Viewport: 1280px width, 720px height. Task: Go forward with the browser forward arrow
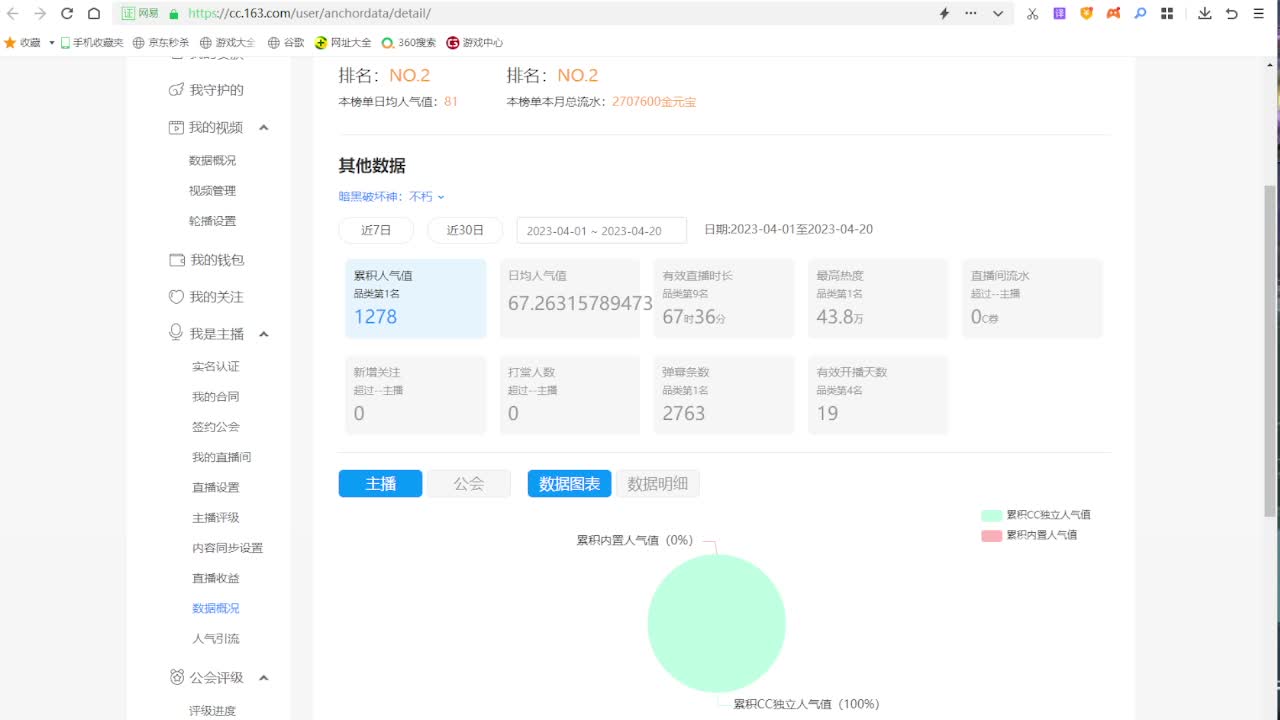click(x=40, y=13)
